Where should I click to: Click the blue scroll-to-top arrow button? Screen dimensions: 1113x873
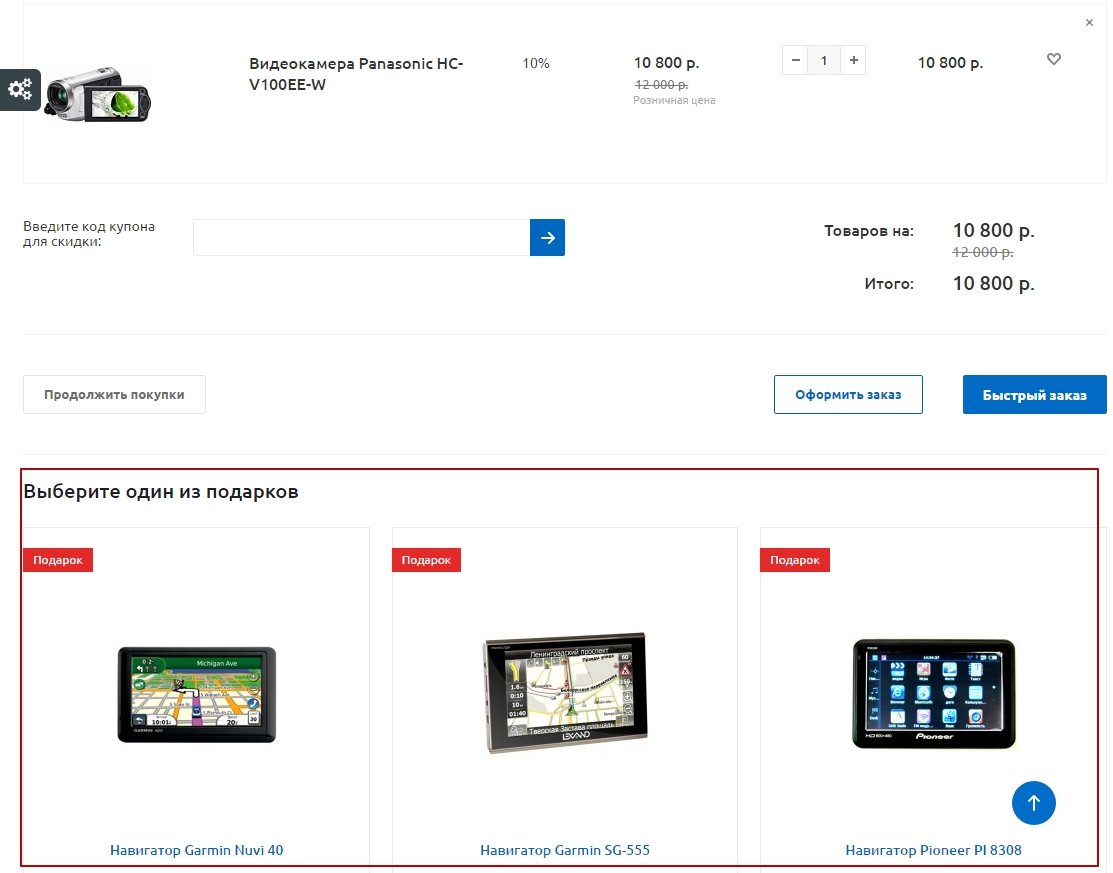[x=1034, y=803]
